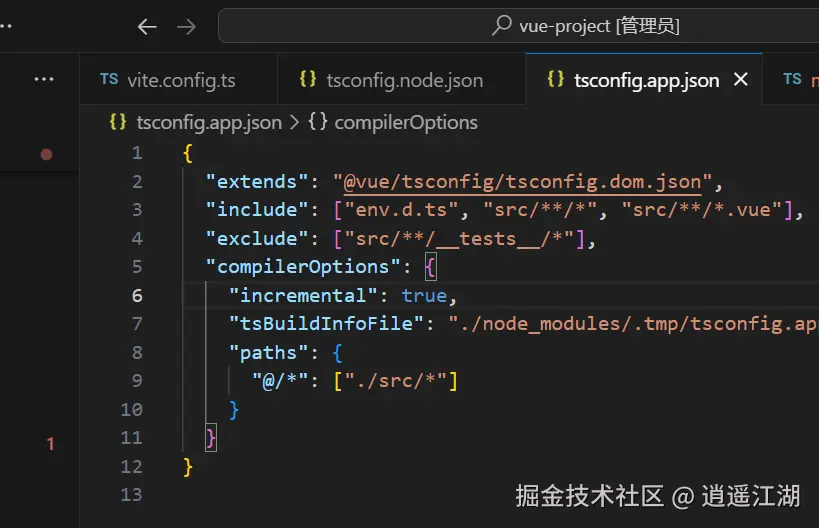Click the red dot in the left panel
The height and width of the screenshot is (528, 819).
pyautogui.click(x=46, y=154)
